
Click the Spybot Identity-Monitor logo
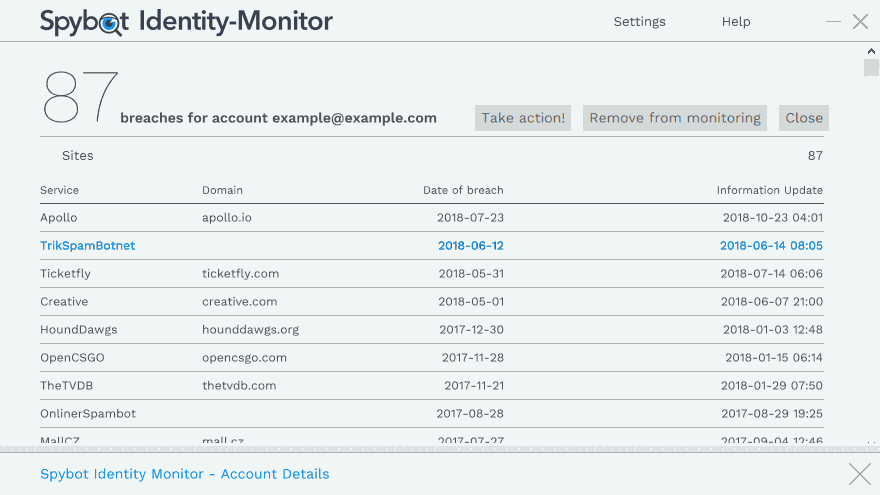[x=186, y=21]
